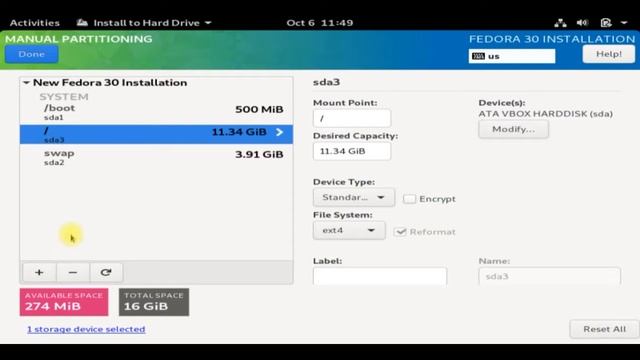Viewport: 640px width, 360px height.
Task: Click the remove mount point minus button
Action: (x=73, y=272)
